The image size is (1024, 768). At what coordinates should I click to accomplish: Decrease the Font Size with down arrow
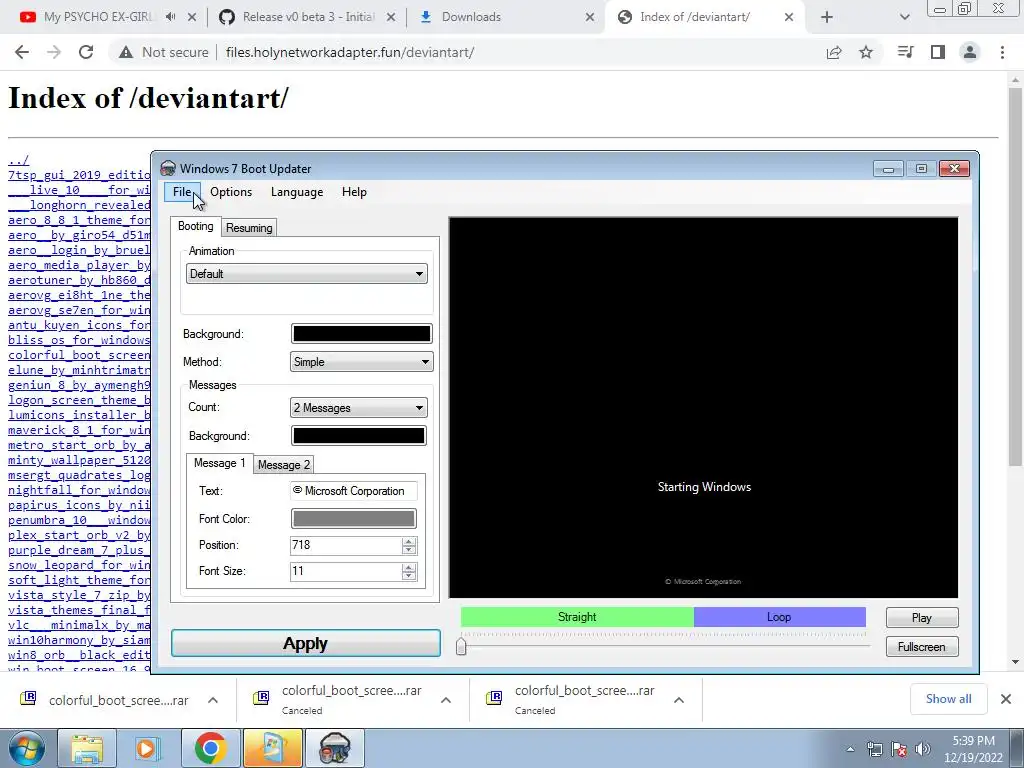tap(409, 576)
